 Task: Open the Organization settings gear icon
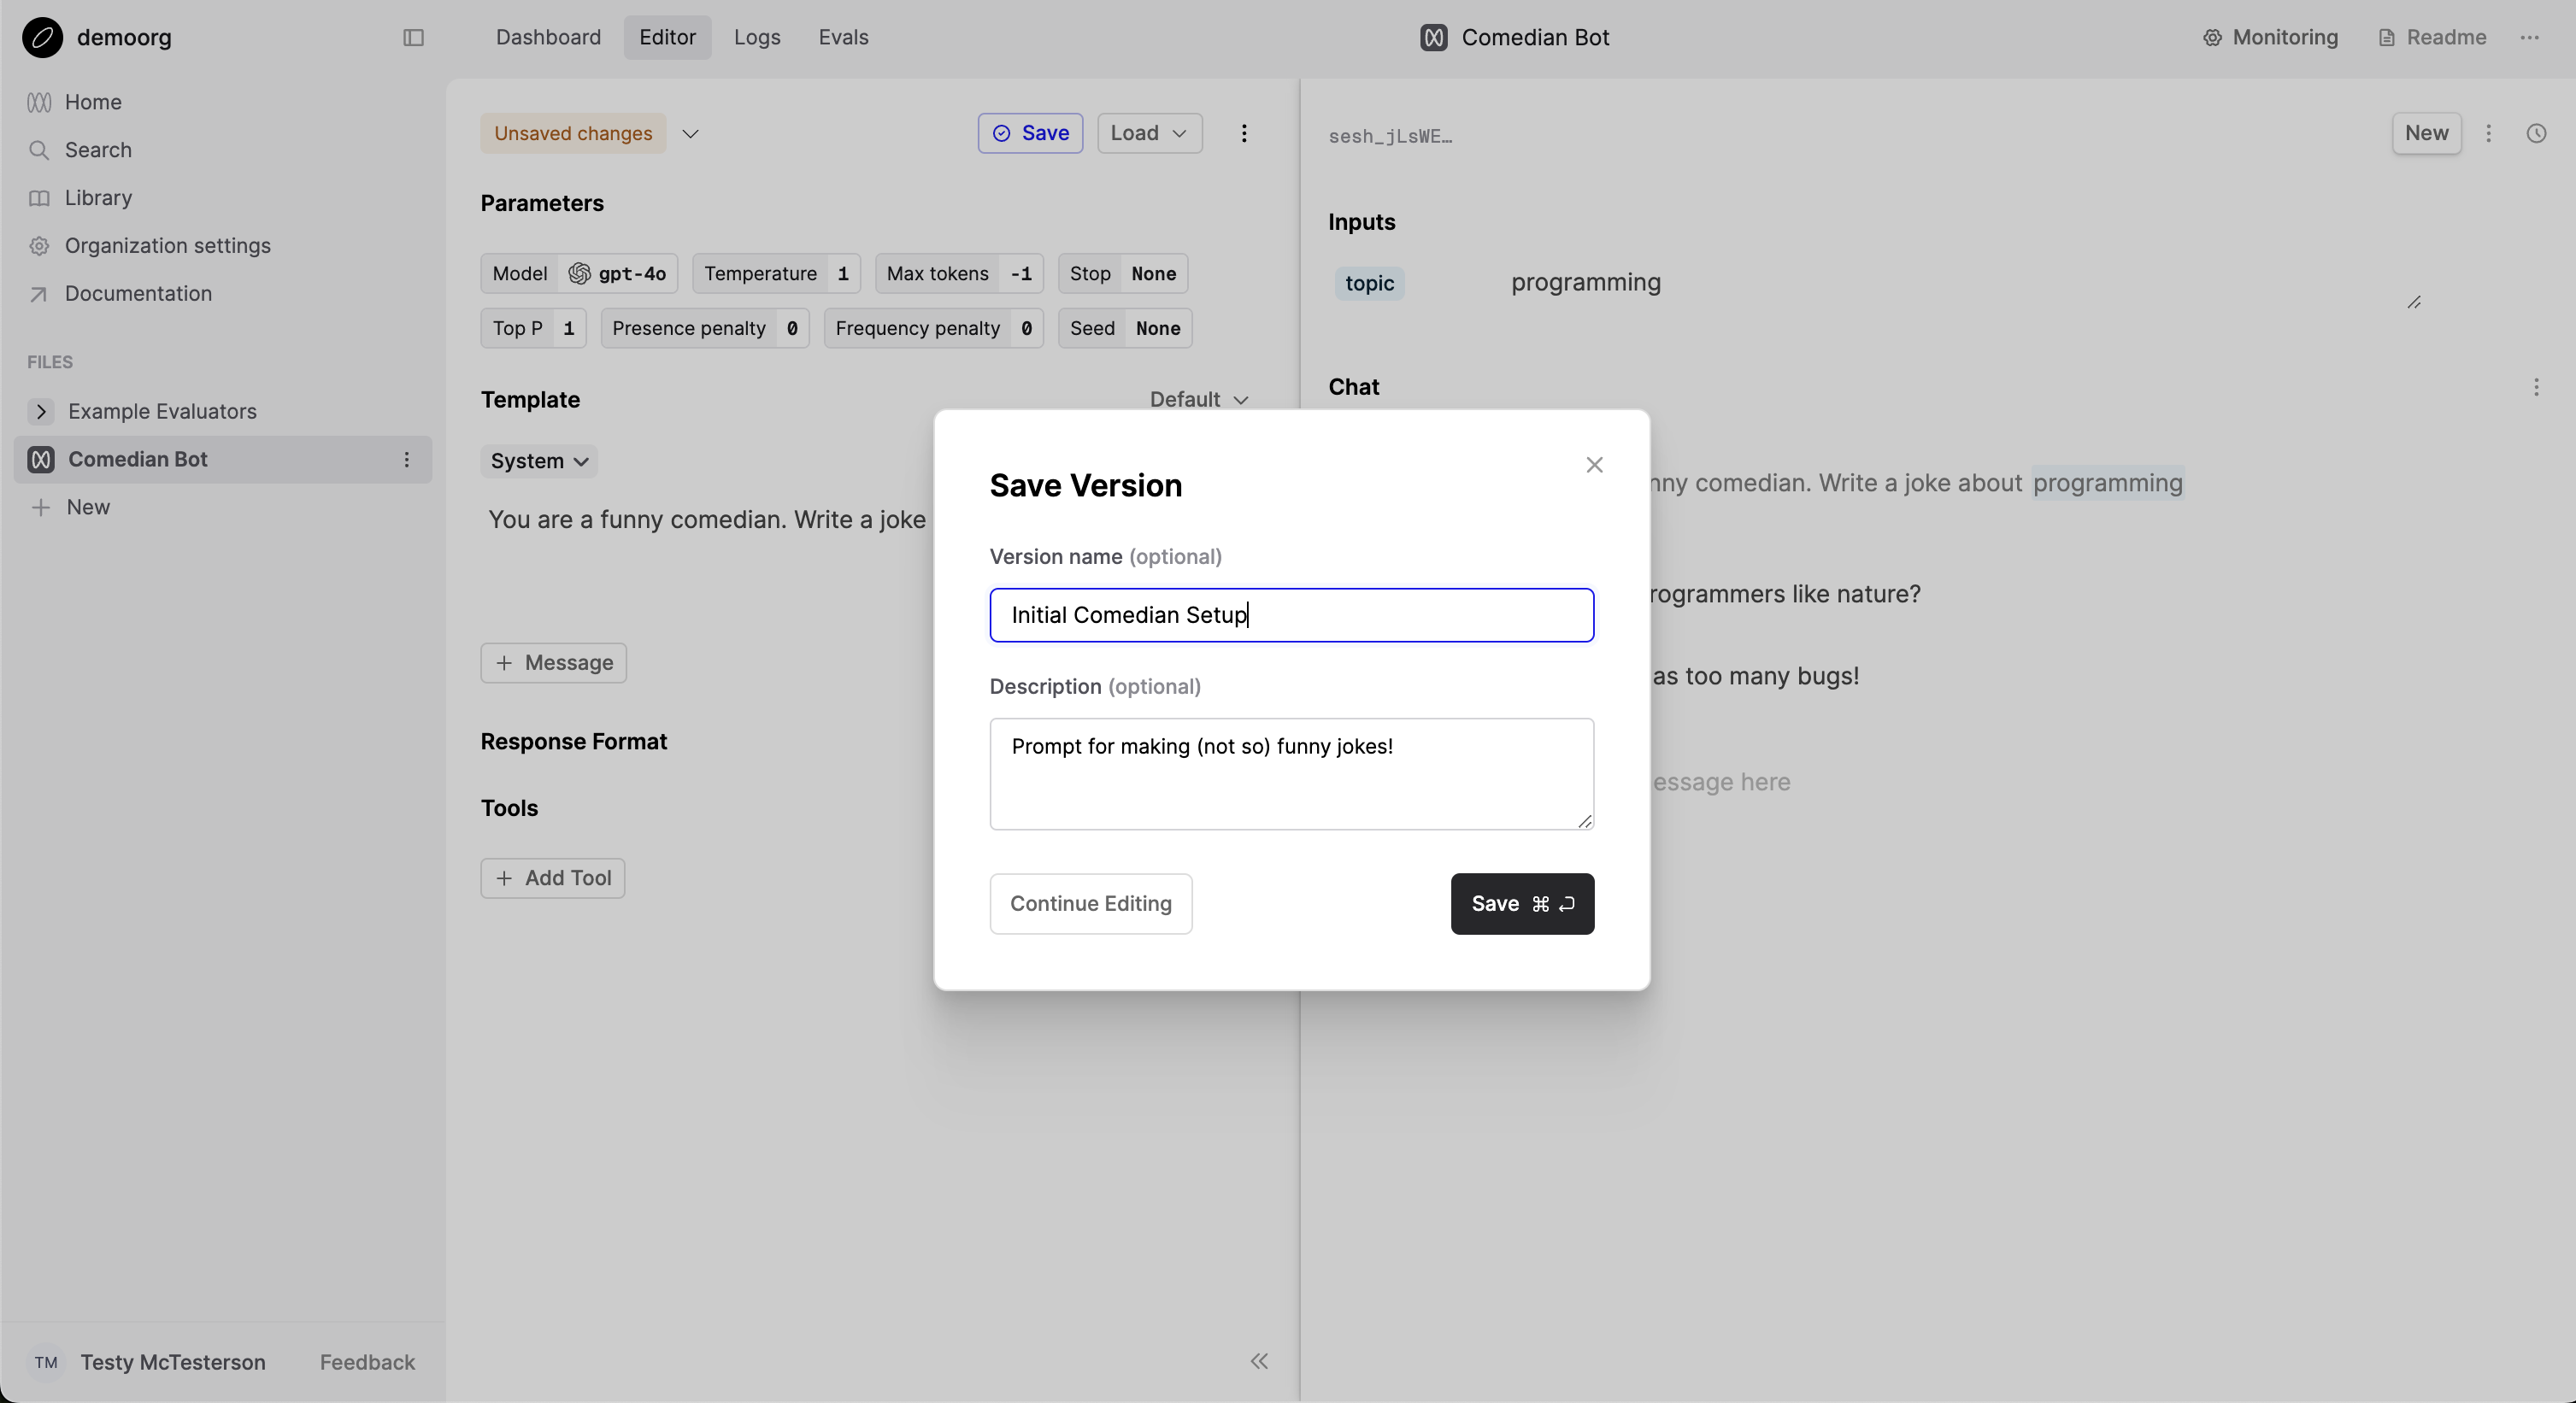click(x=39, y=246)
